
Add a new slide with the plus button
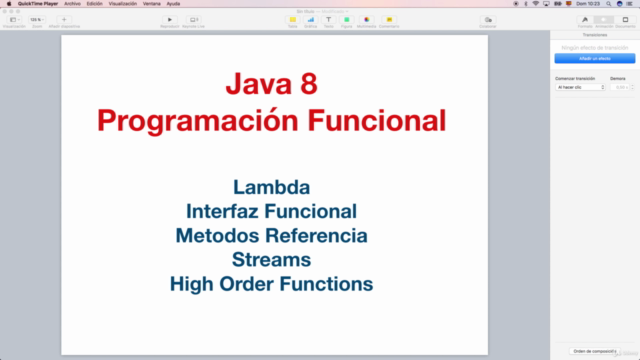click(64, 20)
